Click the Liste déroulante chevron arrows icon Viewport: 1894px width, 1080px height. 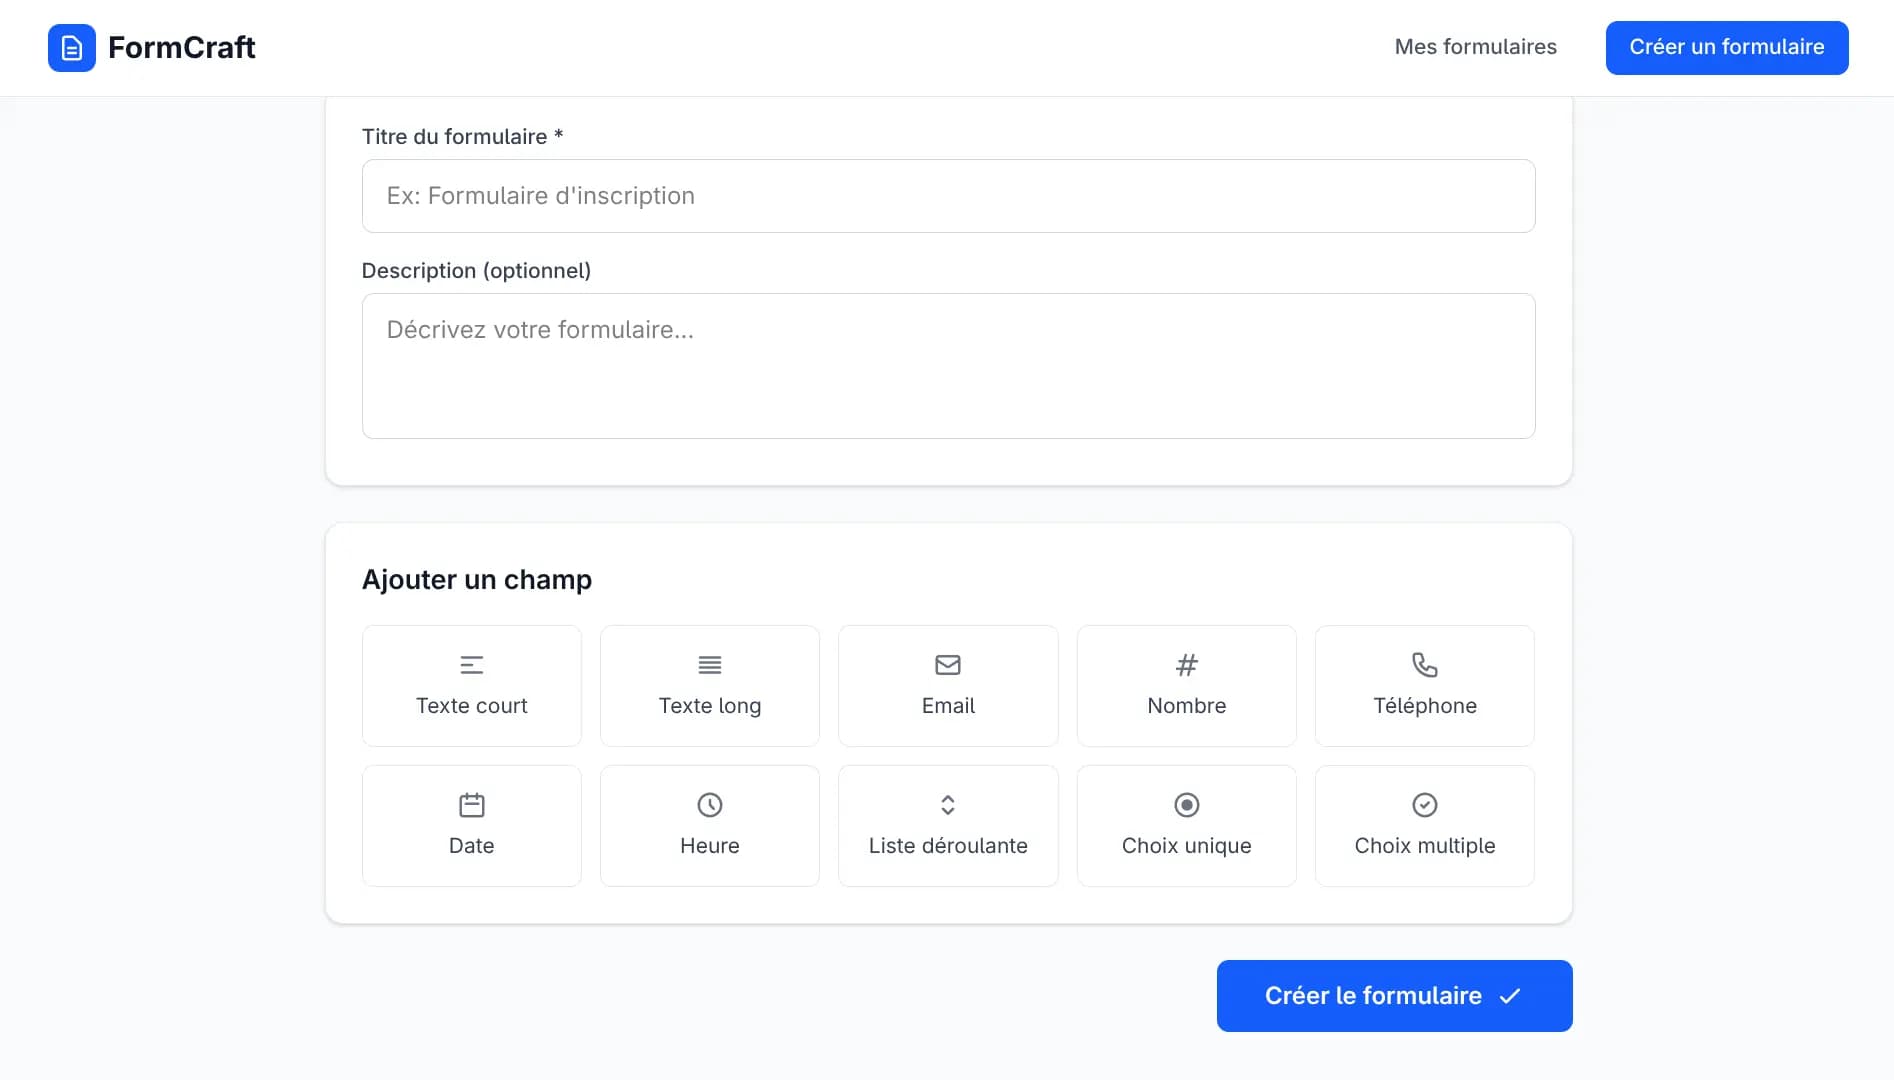pos(947,805)
